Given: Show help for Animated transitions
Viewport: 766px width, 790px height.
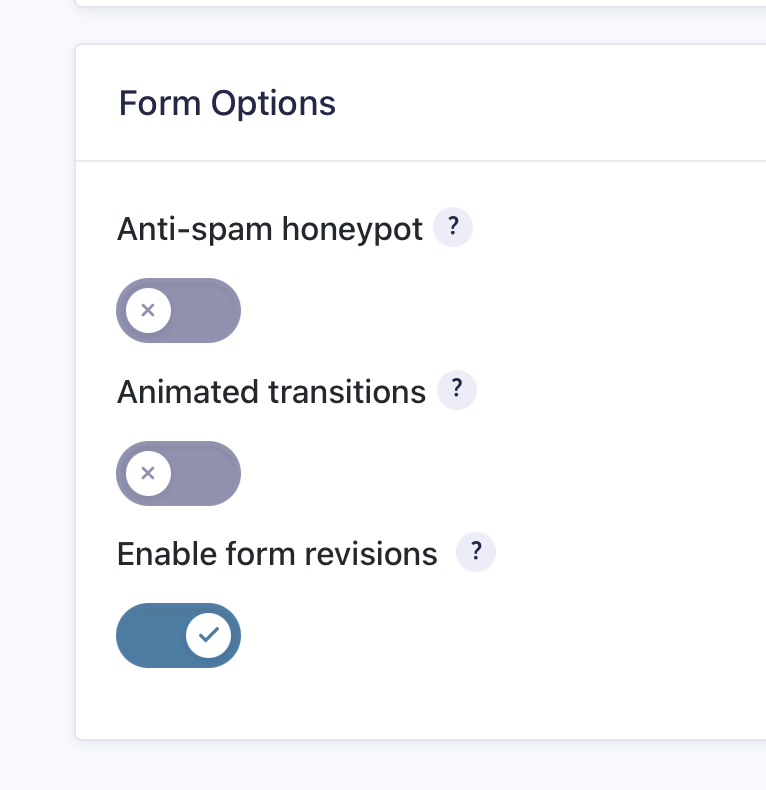Looking at the screenshot, I should (458, 391).
